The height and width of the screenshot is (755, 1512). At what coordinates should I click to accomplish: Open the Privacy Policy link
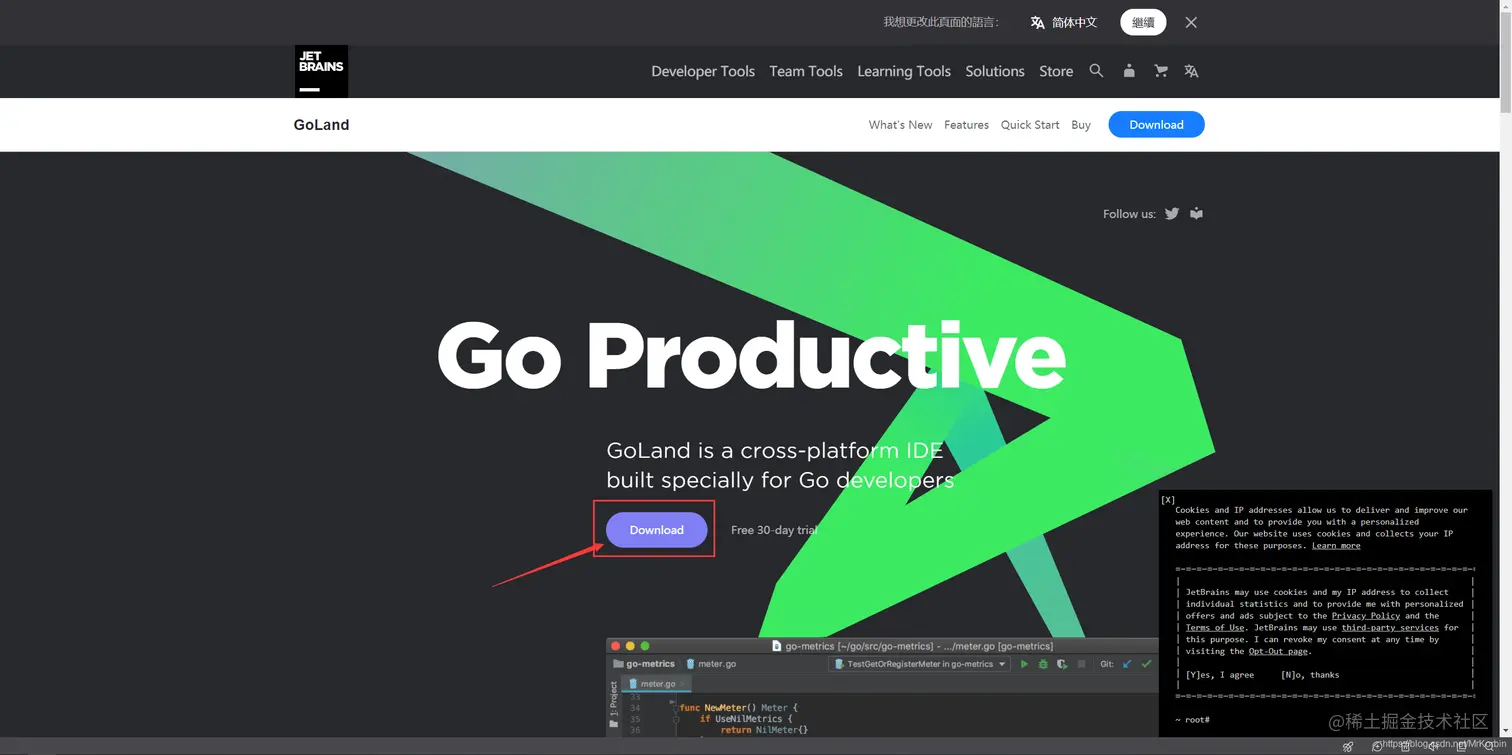click(1365, 616)
